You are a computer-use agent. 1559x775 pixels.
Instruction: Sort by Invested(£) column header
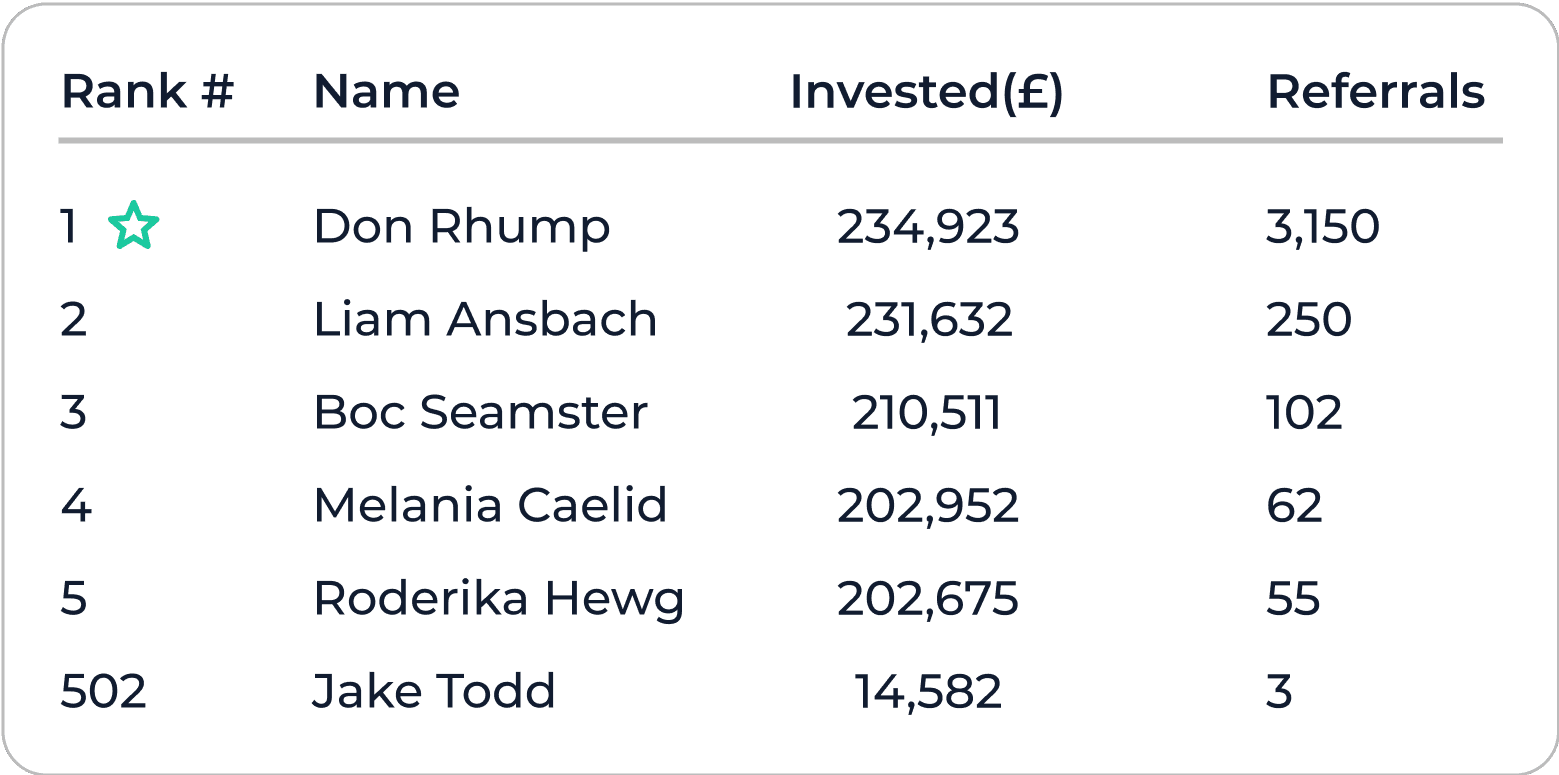click(x=927, y=92)
